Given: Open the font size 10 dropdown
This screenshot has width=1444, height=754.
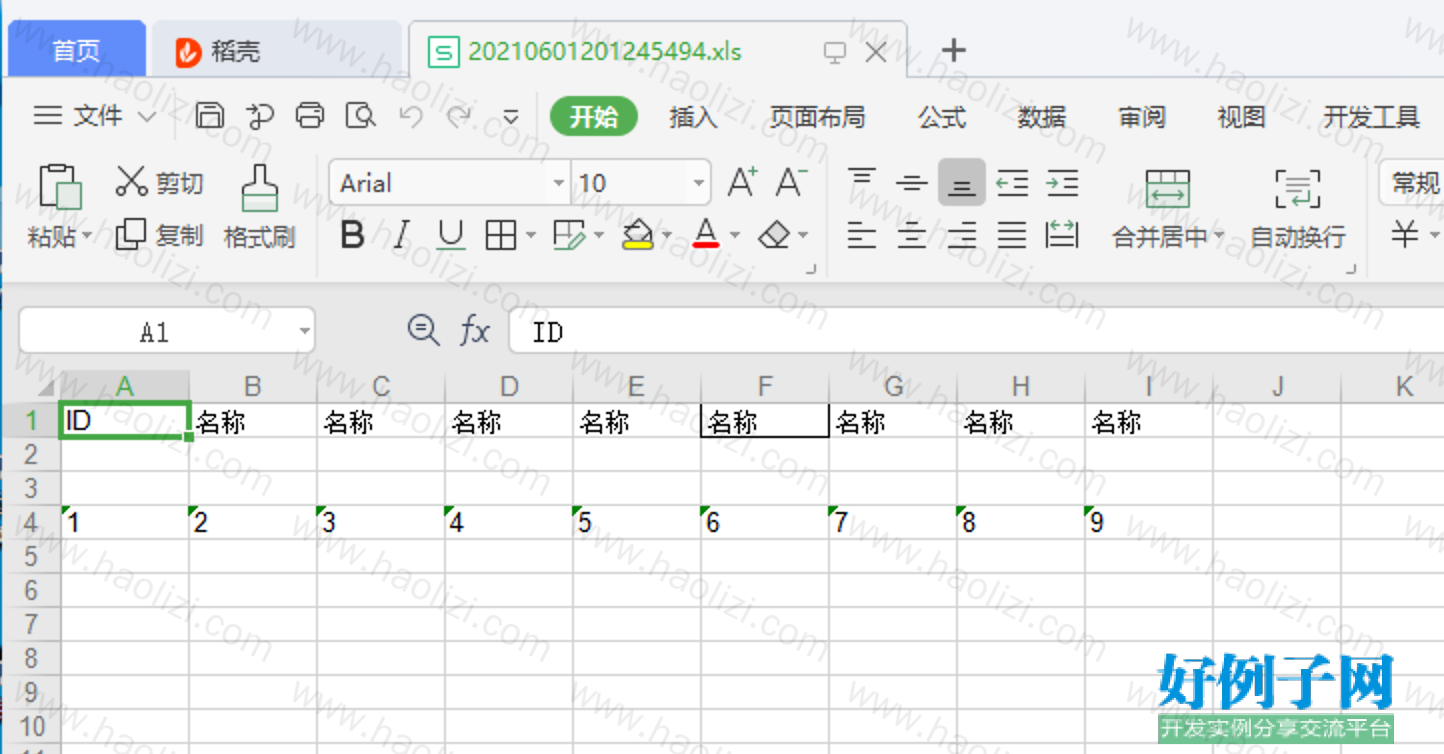Looking at the screenshot, I should pos(698,184).
